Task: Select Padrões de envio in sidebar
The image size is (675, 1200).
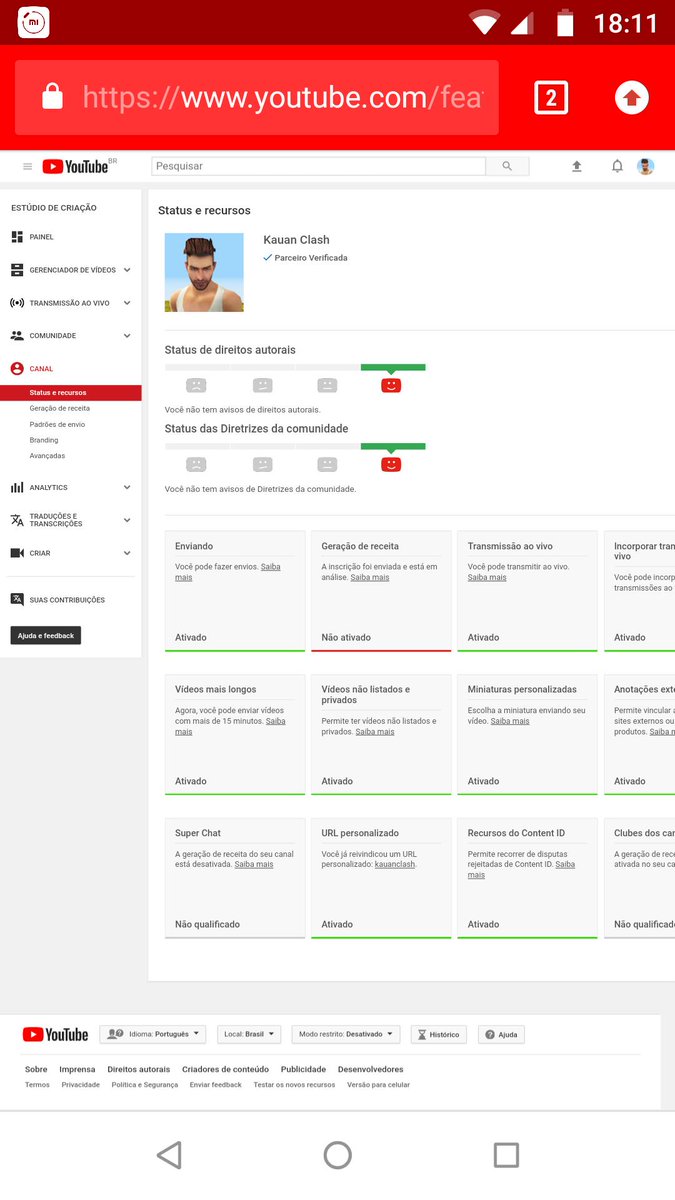Action: pos(57,424)
